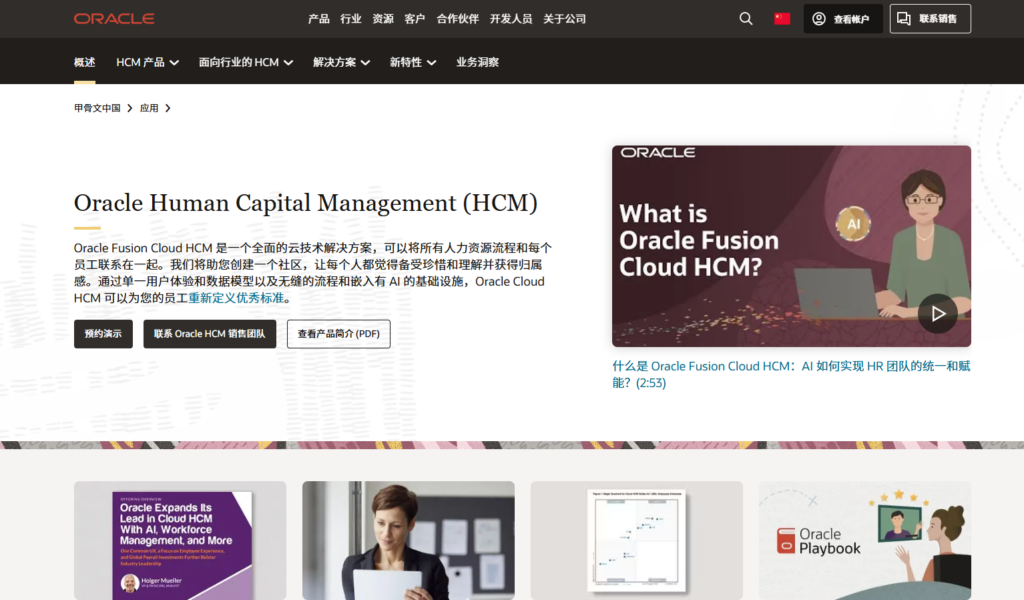The height and width of the screenshot is (600, 1024).
Task: Select the 概述 tab
Action: [x=85, y=62]
